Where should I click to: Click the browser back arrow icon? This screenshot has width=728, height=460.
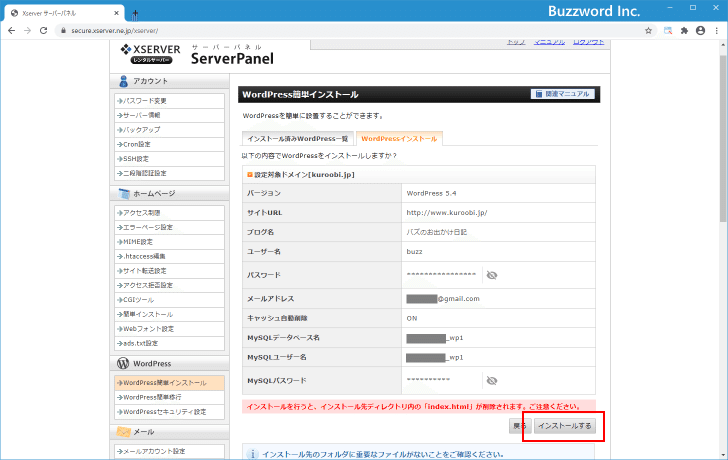point(12,31)
